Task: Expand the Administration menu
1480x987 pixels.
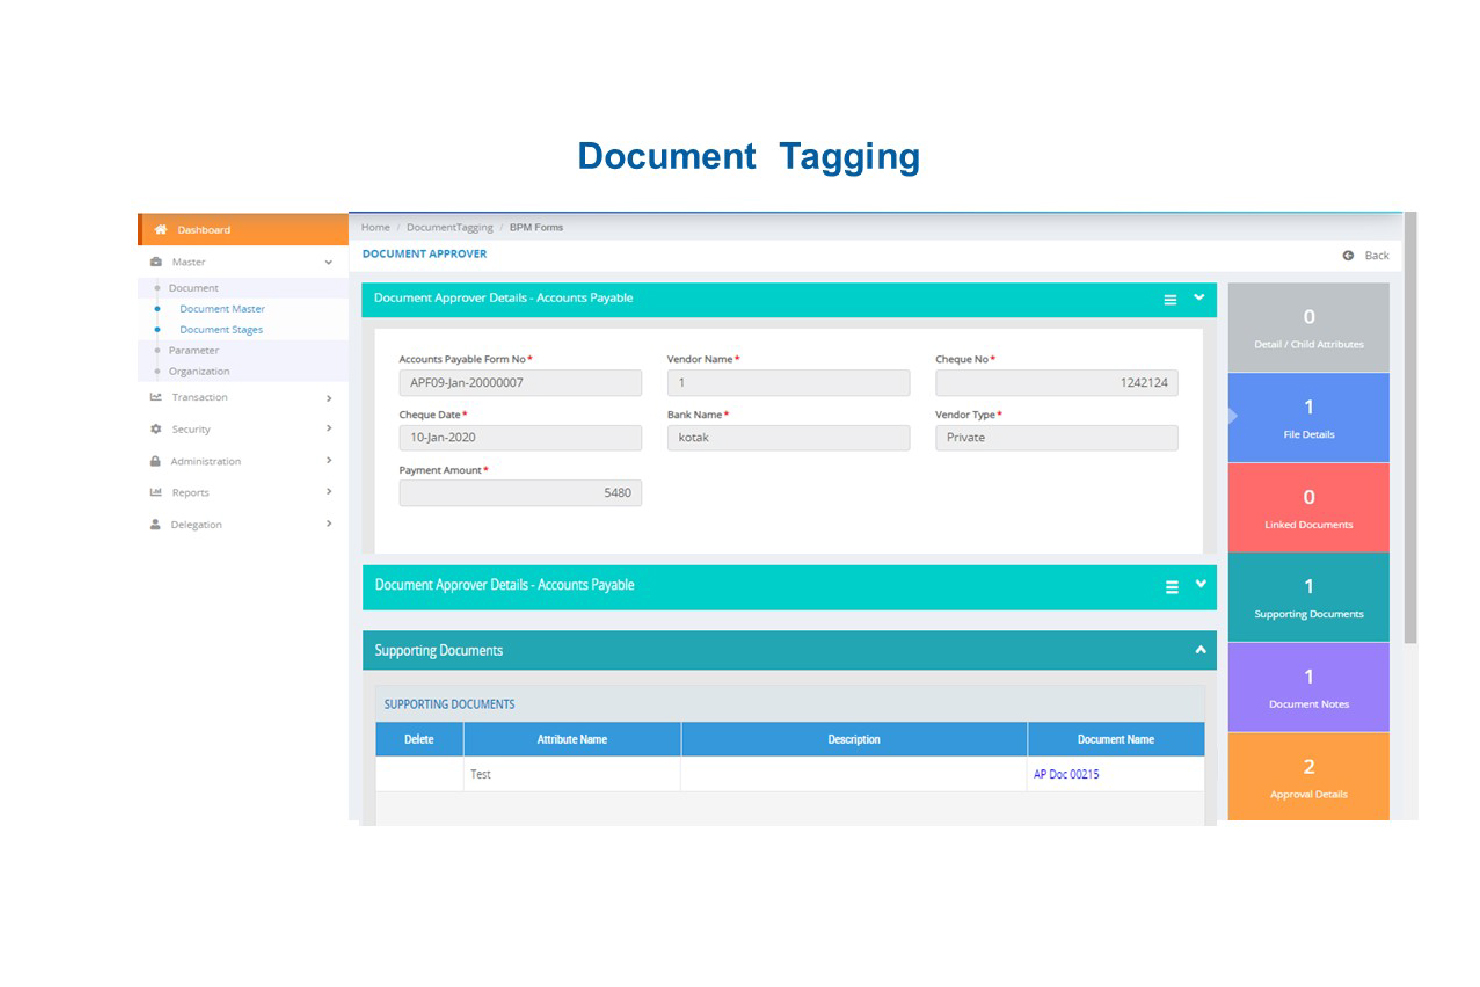Action: coord(329,461)
